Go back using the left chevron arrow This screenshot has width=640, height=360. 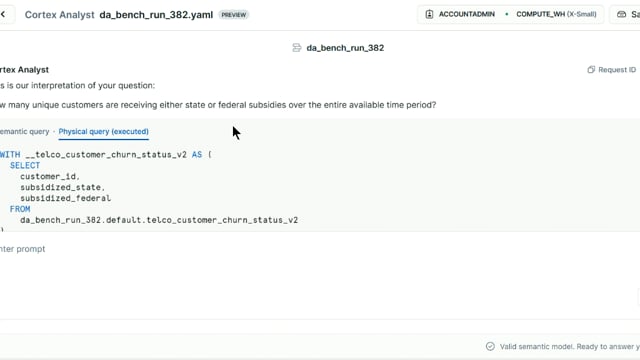click(3, 14)
